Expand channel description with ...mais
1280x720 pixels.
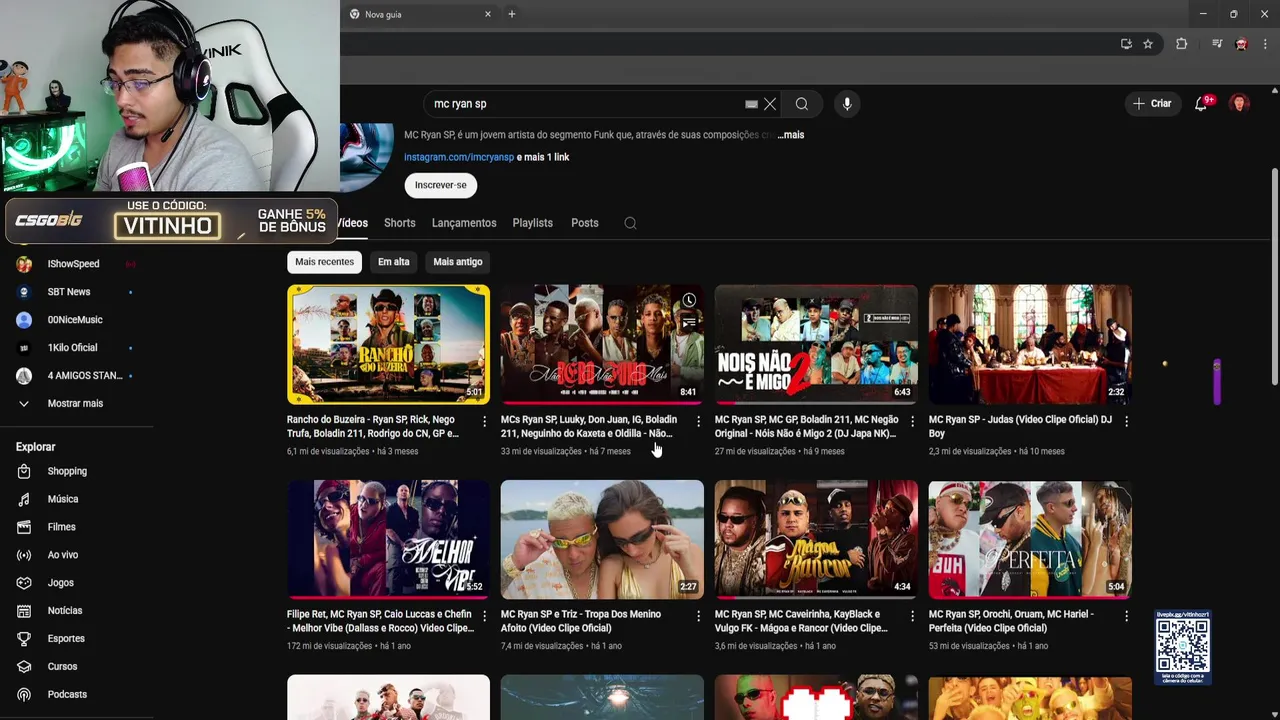pos(791,135)
